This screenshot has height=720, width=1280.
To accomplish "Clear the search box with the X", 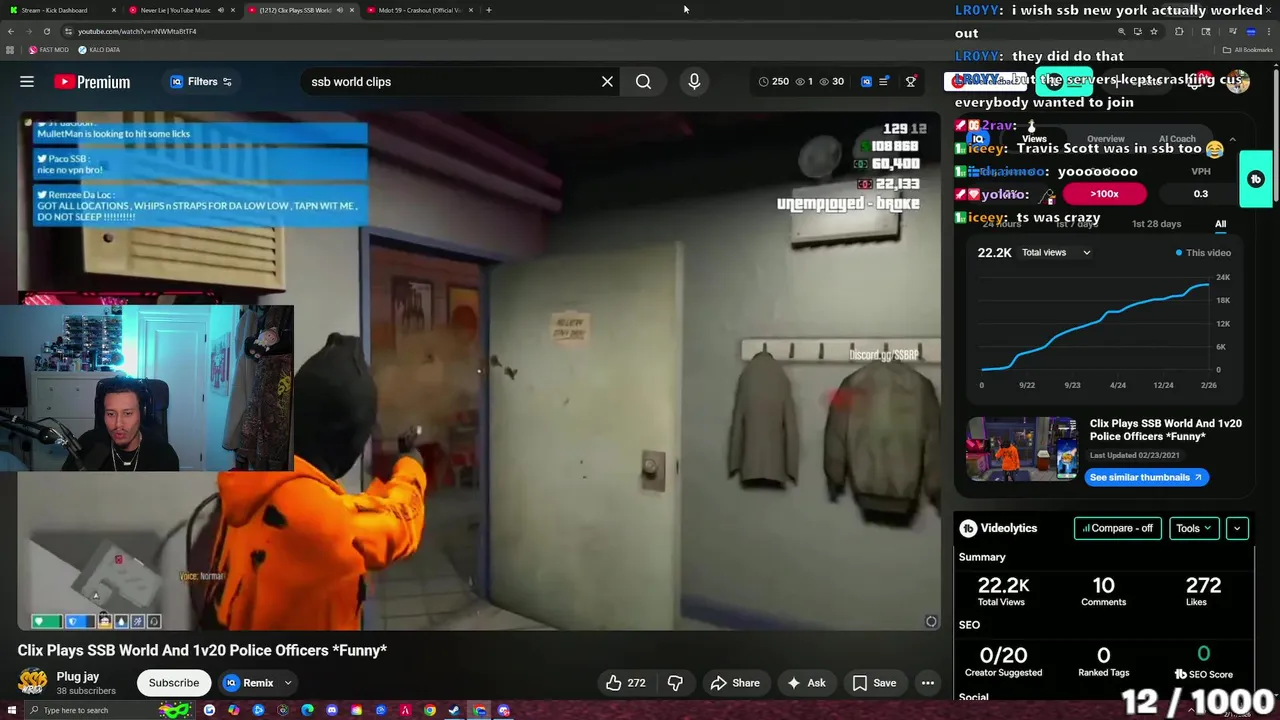I will (x=607, y=82).
